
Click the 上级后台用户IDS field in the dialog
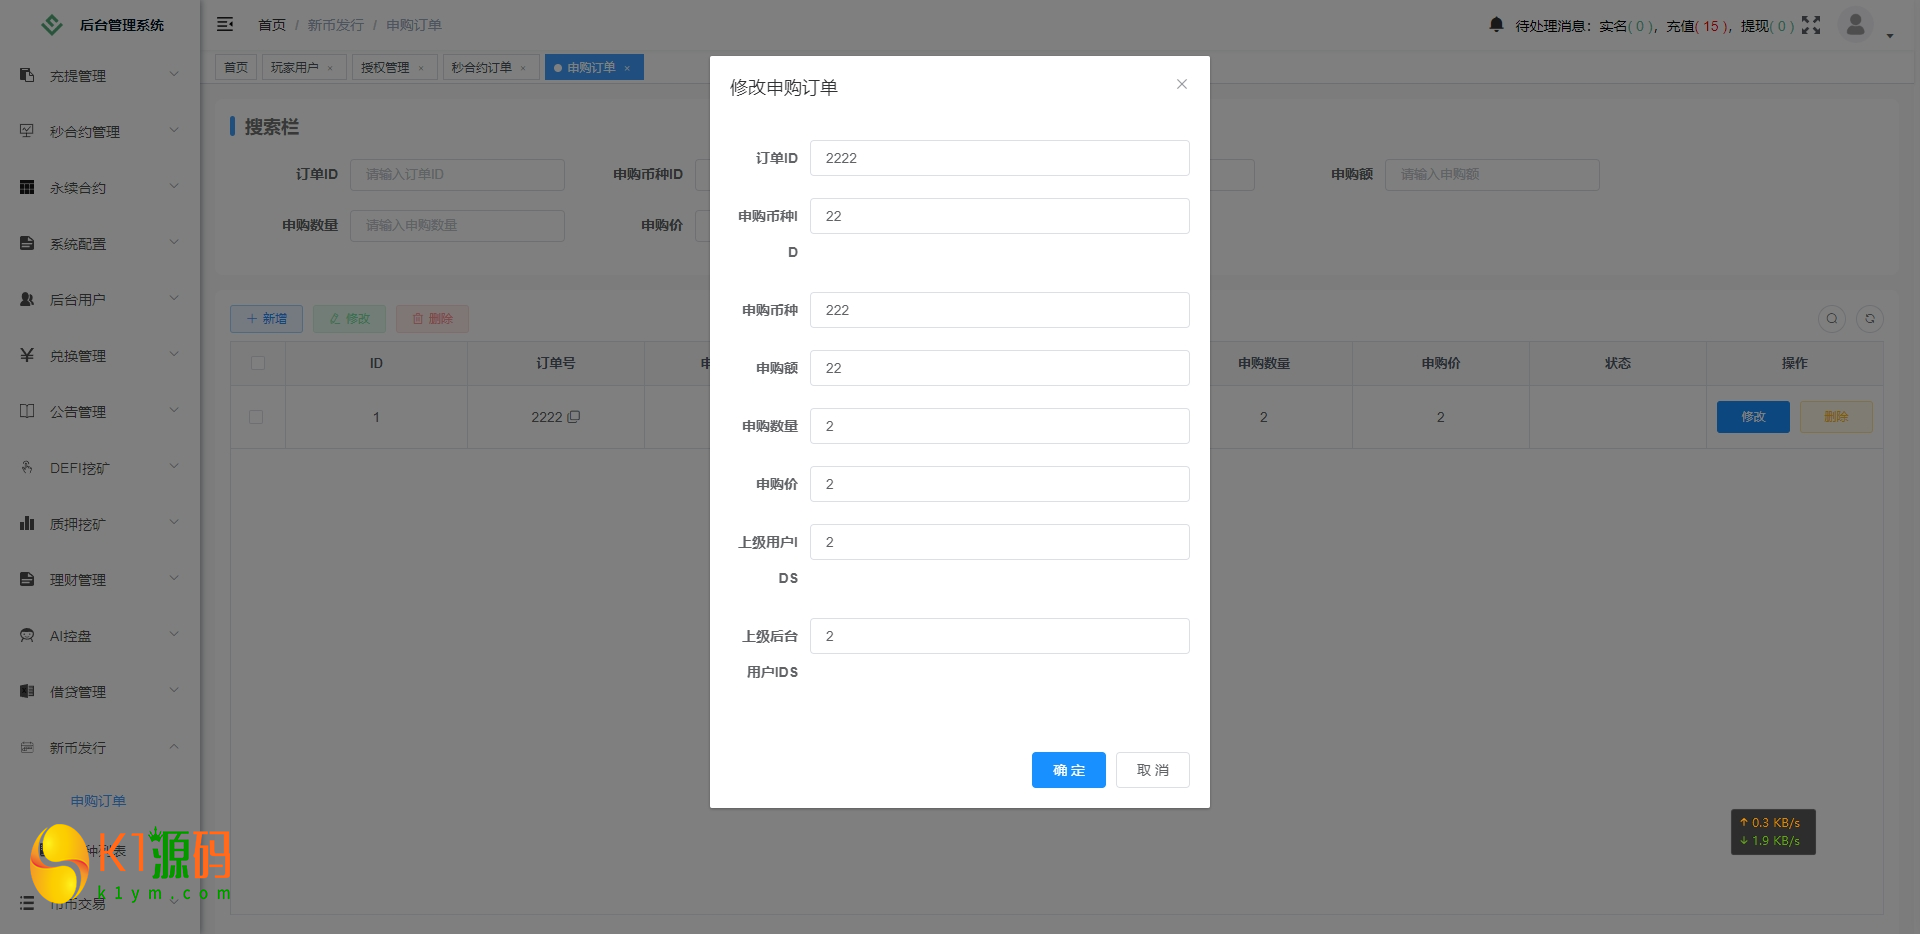[x=1000, y=636]
